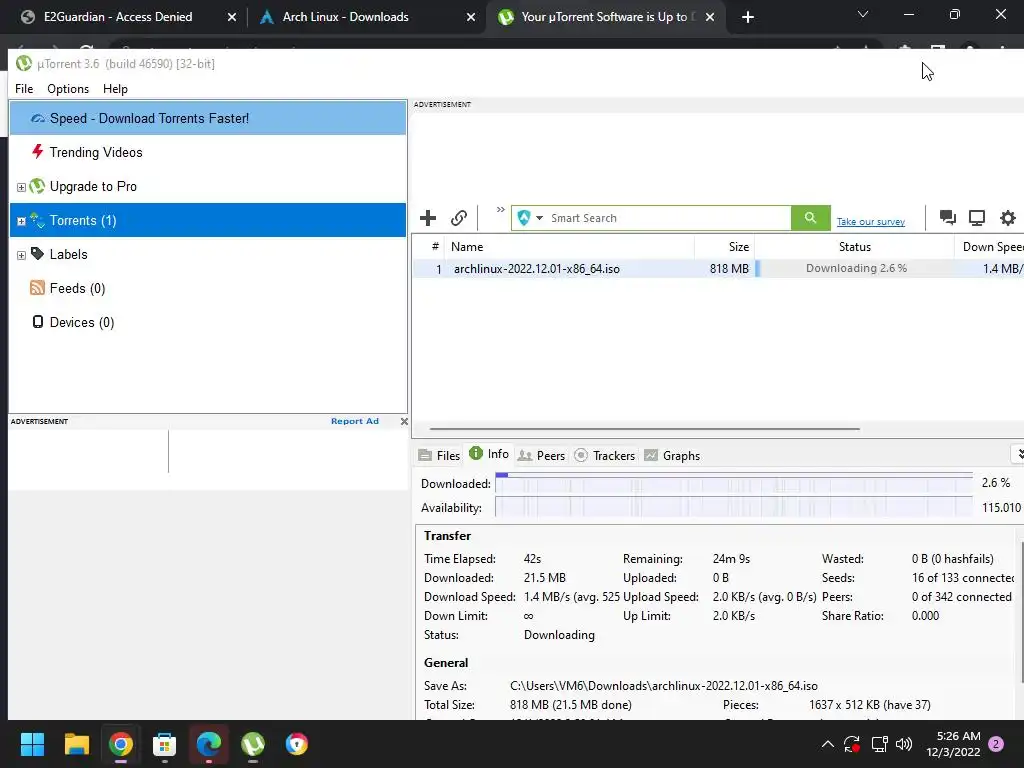The image size is (1024, 768).
Task: Click the Devices phone icon
Action: [38, 321]
